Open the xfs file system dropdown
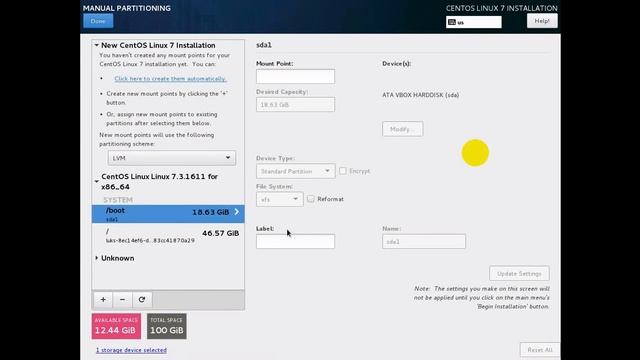 [280, 199]
